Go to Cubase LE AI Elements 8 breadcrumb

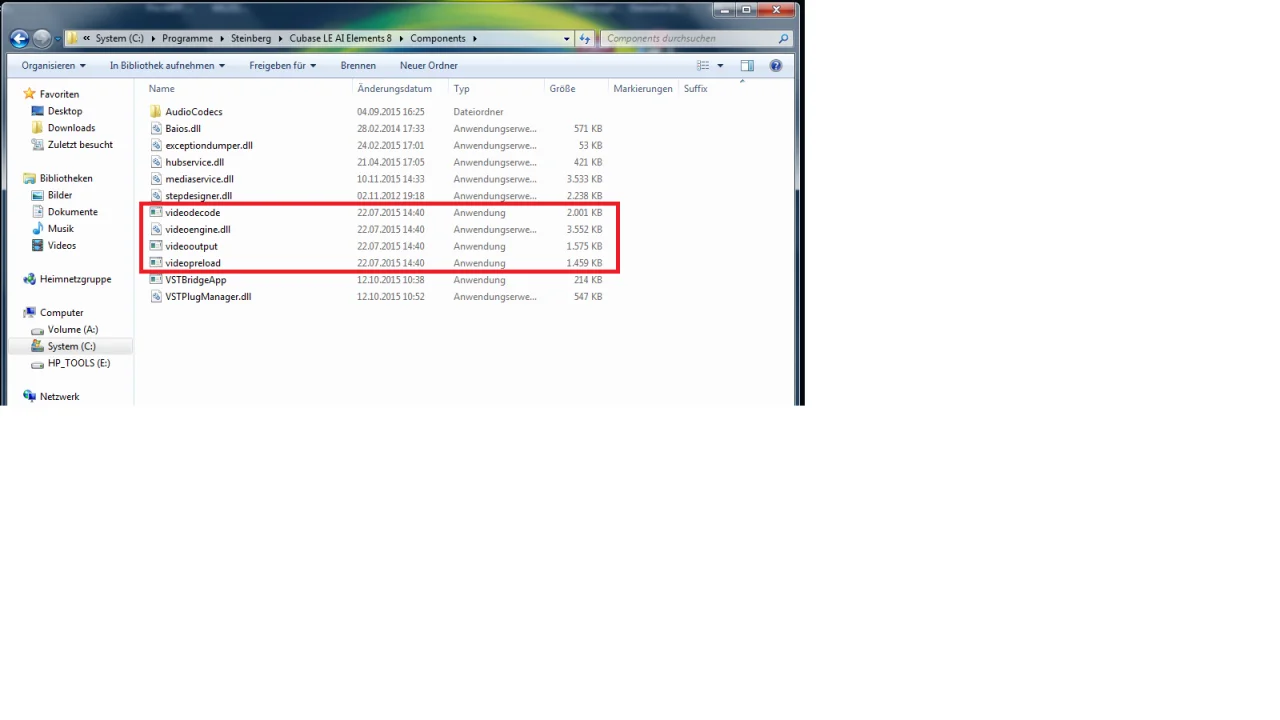[x=340, y=39]
